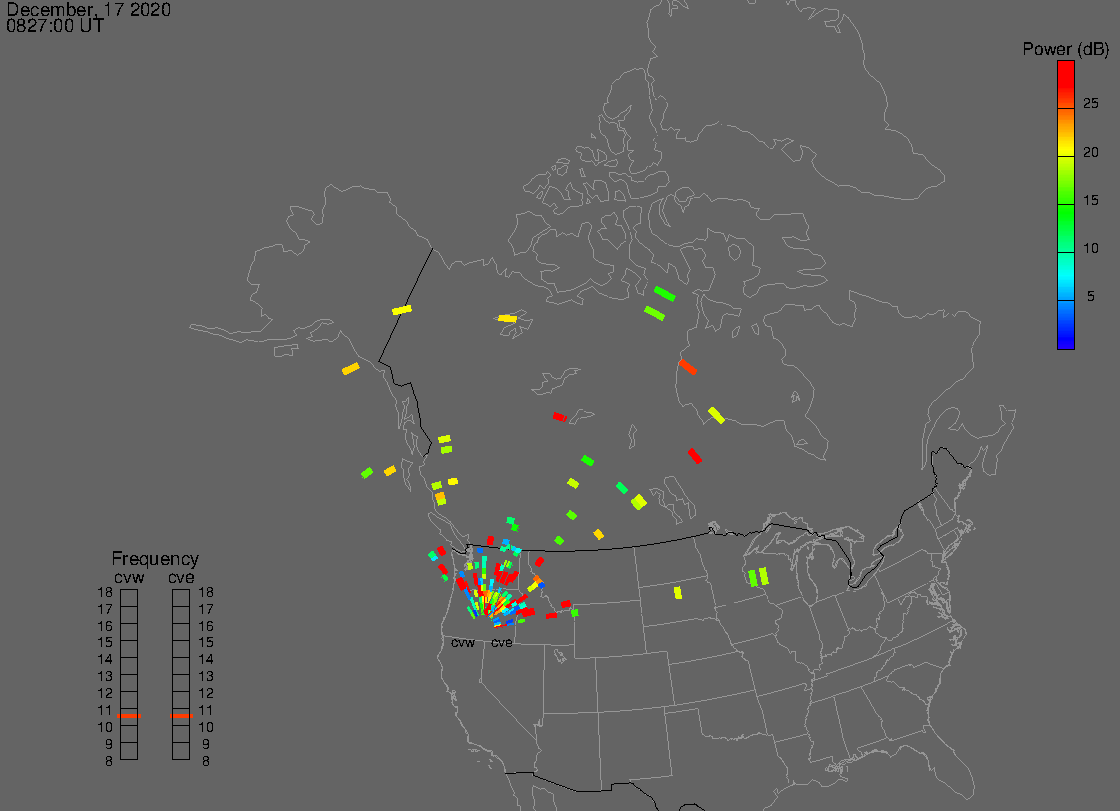
Task: Click the 5 tick label on power scale
Action: [x=1091, y=296]
